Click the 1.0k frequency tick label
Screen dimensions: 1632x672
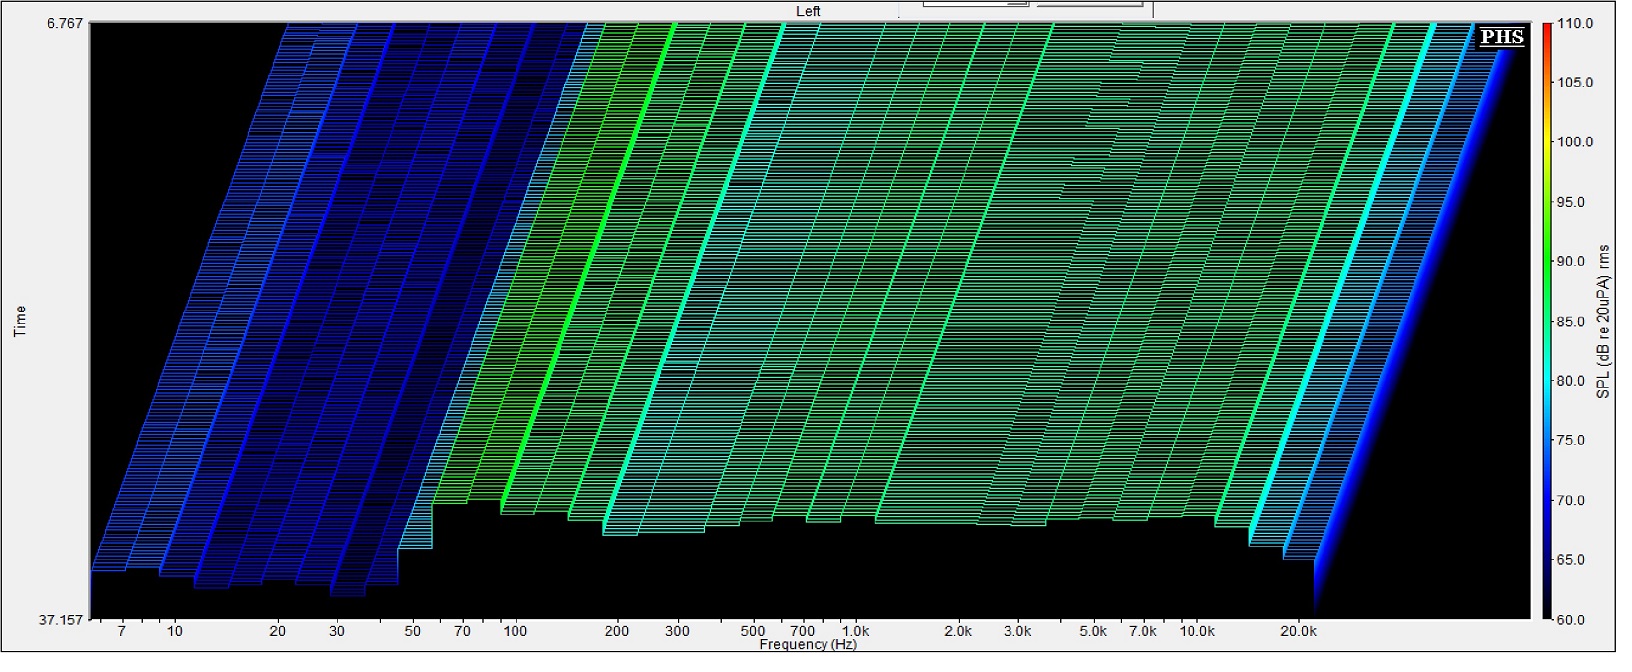pos(855,632)
